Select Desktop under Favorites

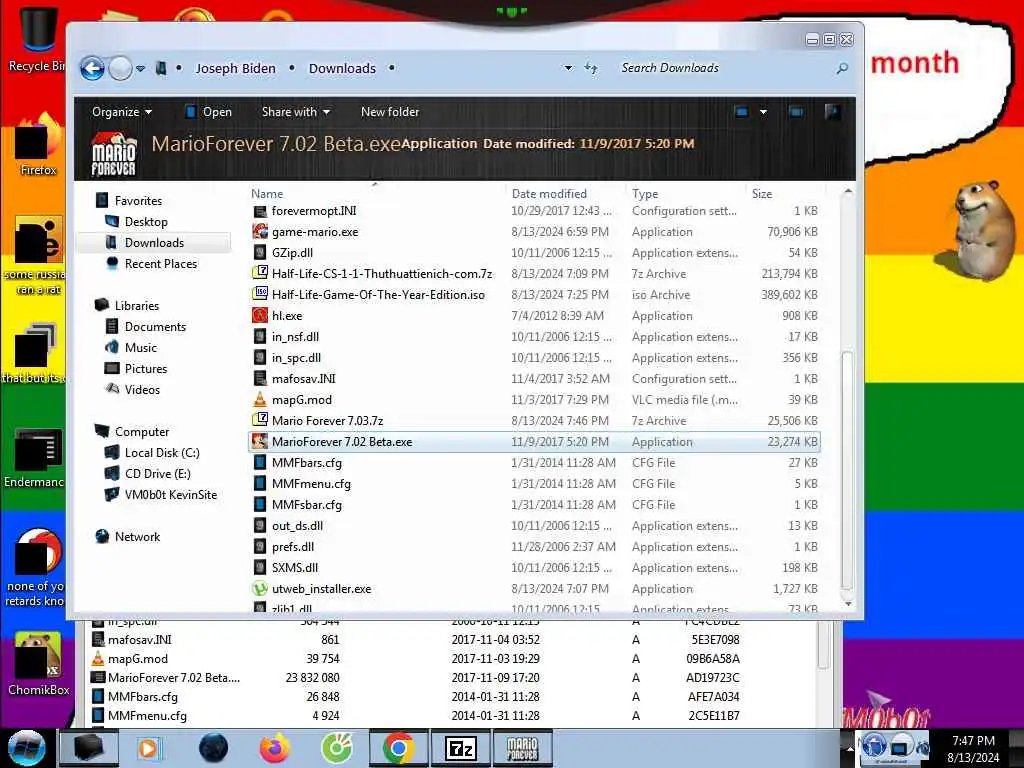coord(146,221)
